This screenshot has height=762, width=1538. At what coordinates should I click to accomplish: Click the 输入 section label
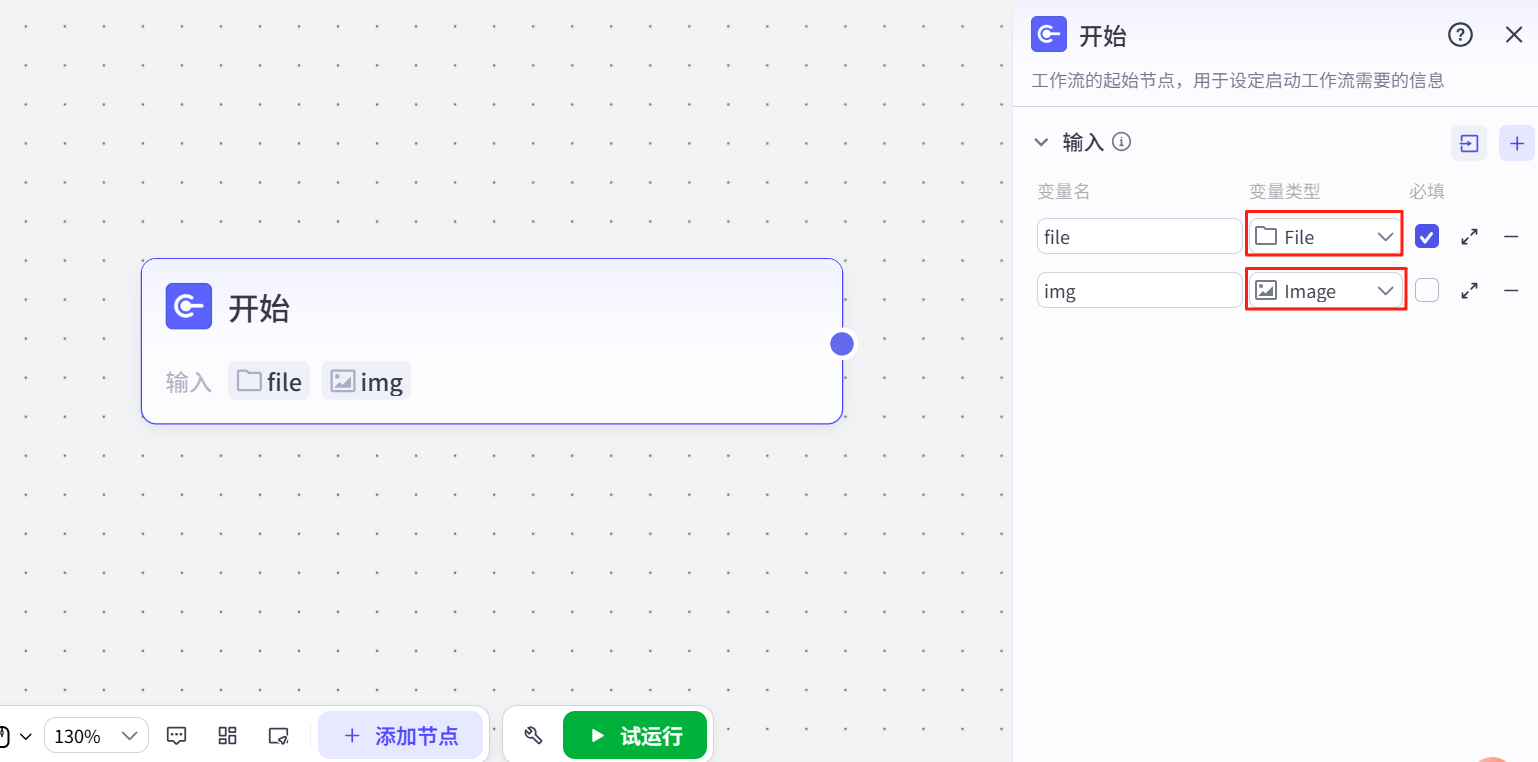(x=1083, y=142)
